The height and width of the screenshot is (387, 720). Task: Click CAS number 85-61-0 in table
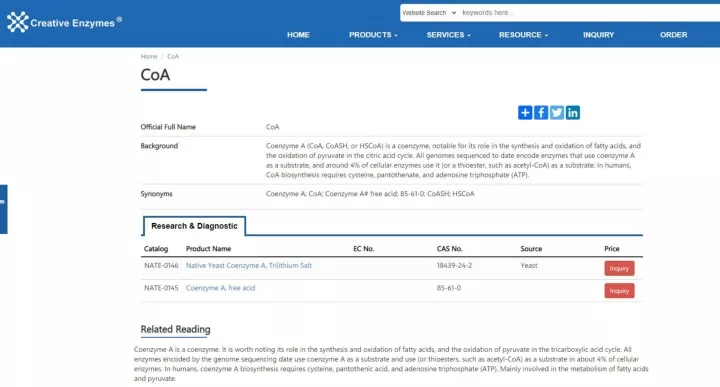449,288
